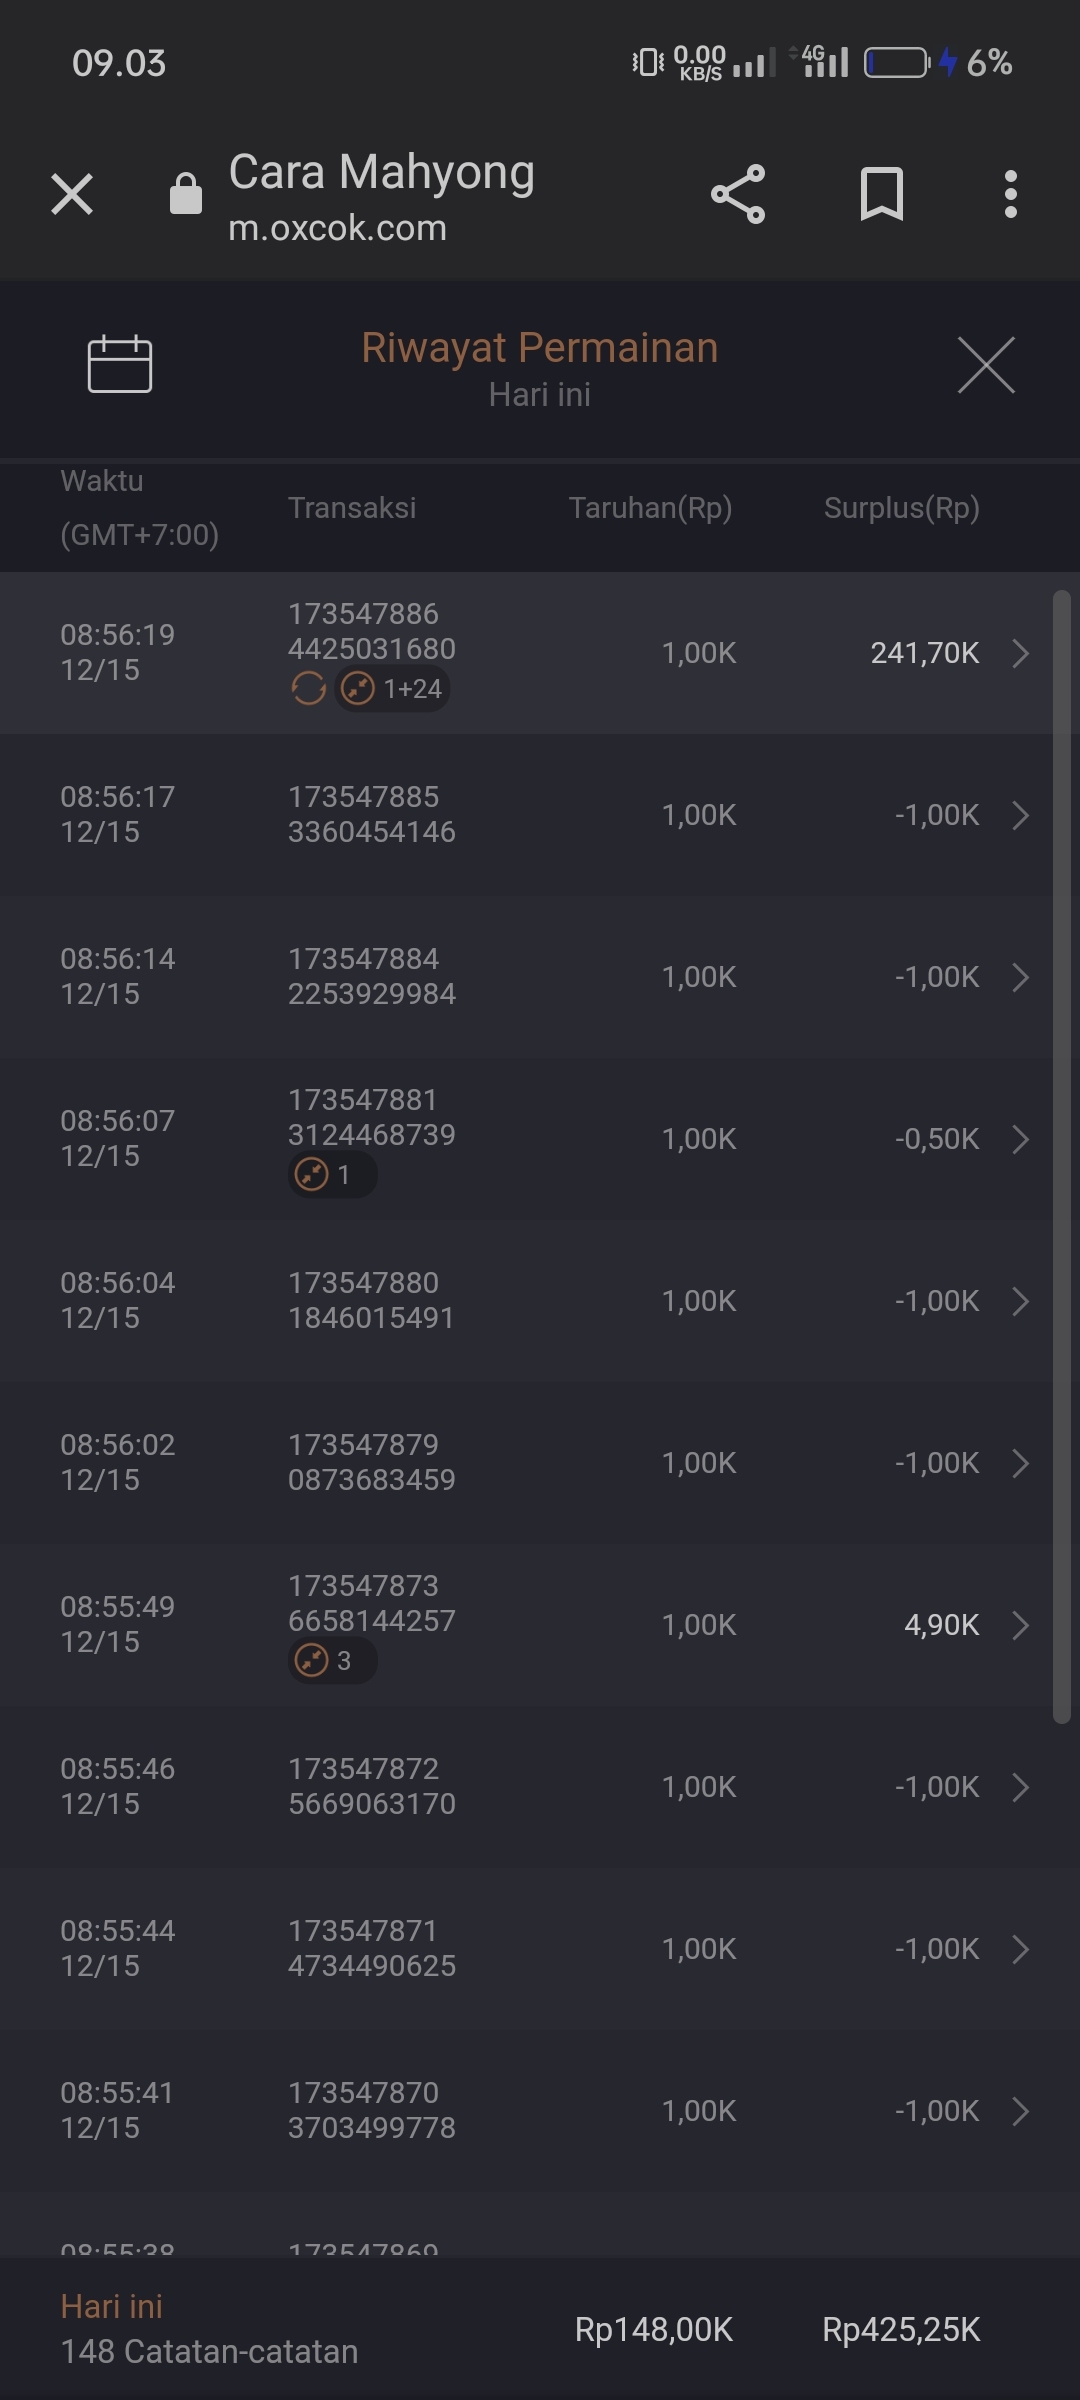Screen dimensions: 1080x2400
Task: Tap the free spin icon on 08:56:19 row
Action: coord(308,689)
